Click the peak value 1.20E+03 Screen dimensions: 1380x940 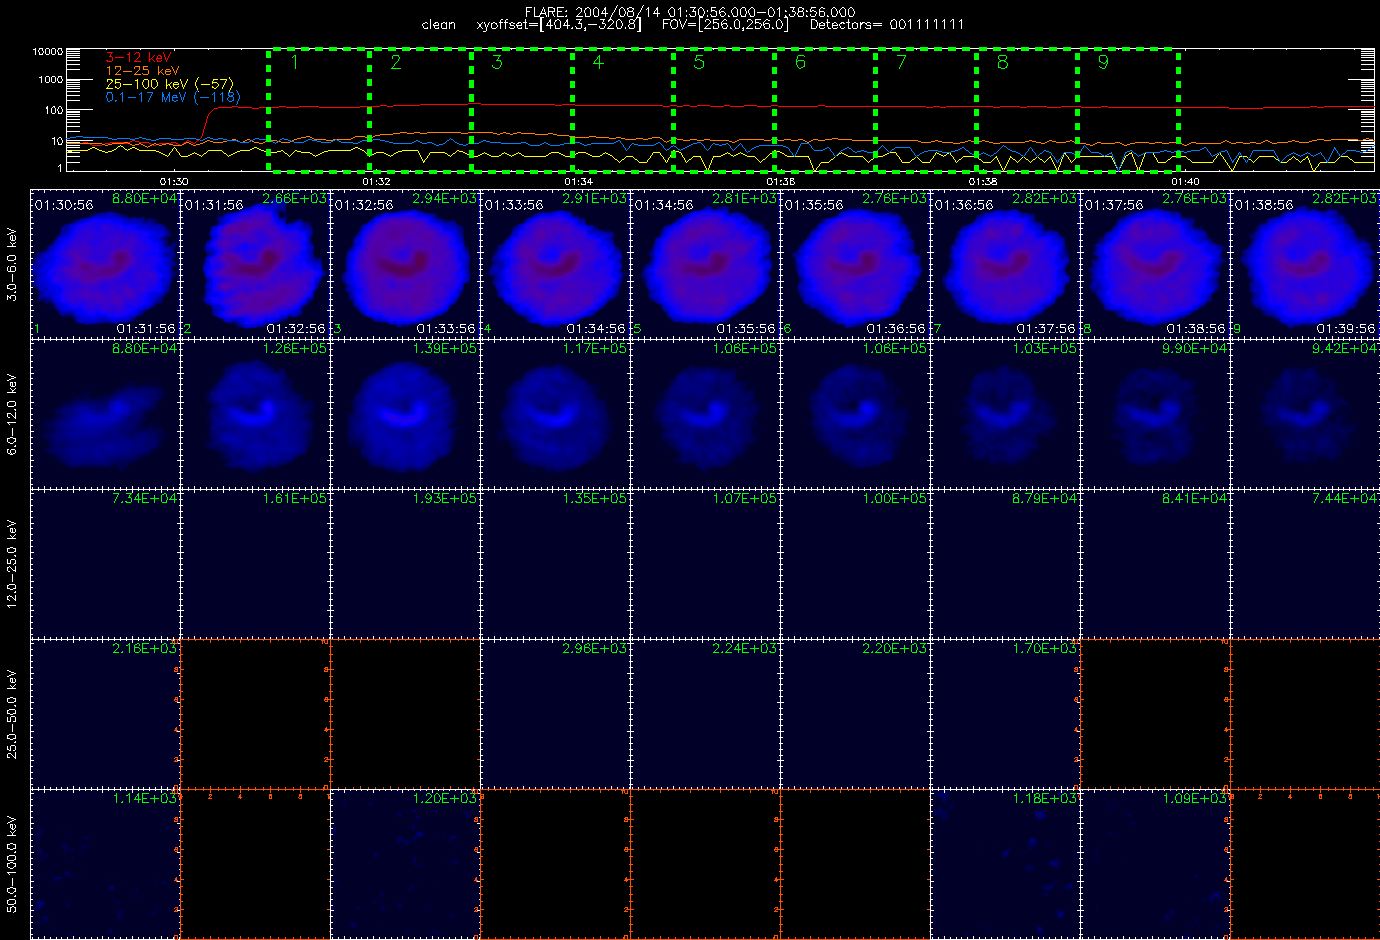[445, 799]
